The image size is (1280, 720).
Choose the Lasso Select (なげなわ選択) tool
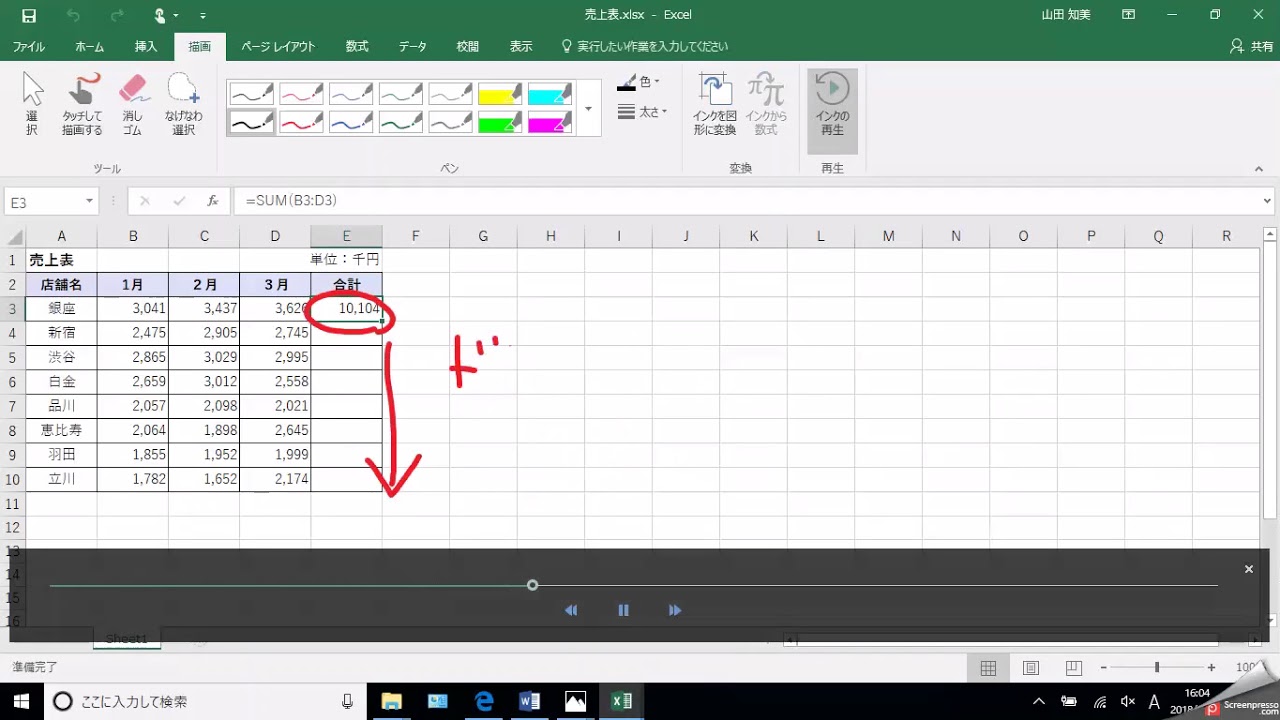coord(183,104)
